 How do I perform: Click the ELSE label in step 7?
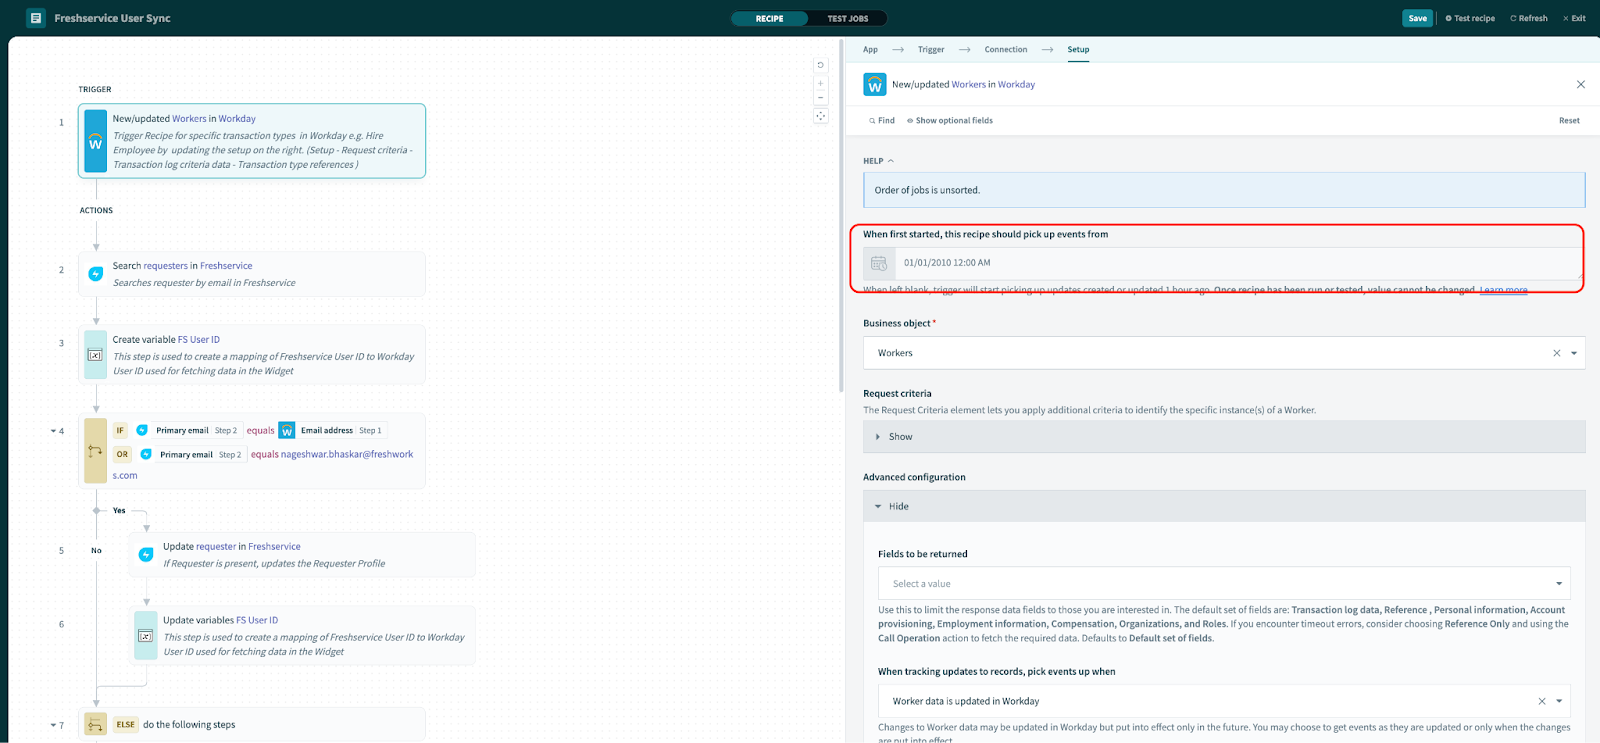(125, 725)
